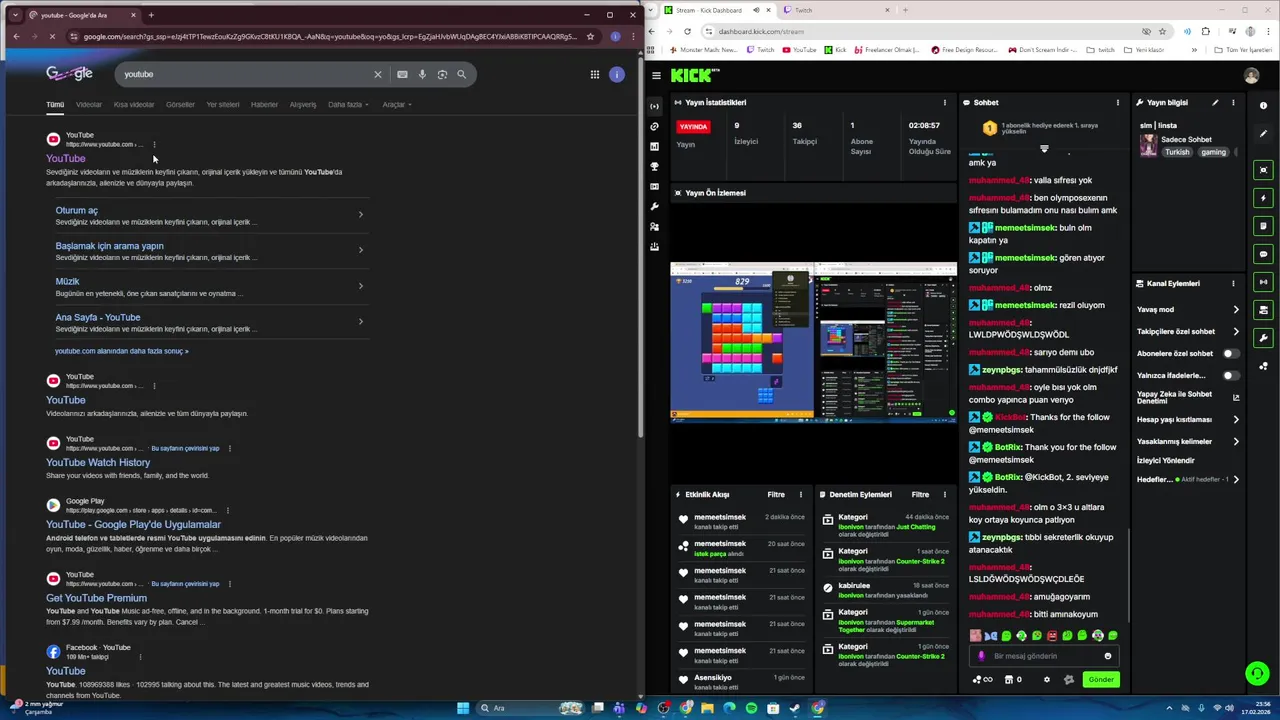Expand Hedefler row
This screenshot has height=720, width=1280.
(x=1188, y=479)
